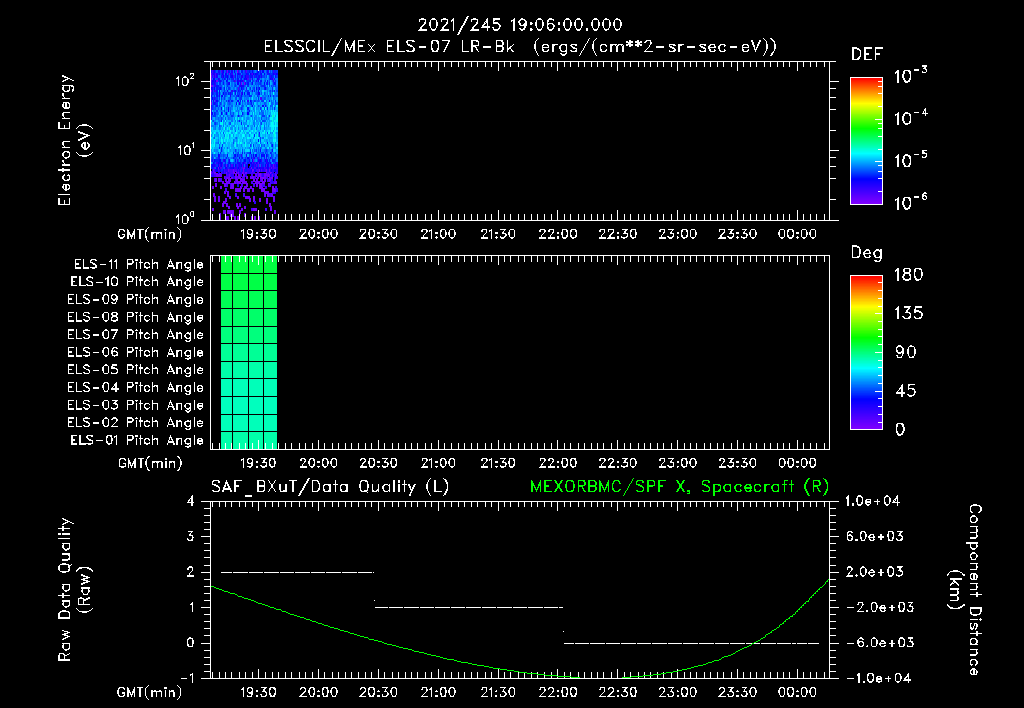Image resolution: width=1024 pixels, height=708 pixels.
Task: Click the 135 value on Deg scale
Action: coord(908,313)
